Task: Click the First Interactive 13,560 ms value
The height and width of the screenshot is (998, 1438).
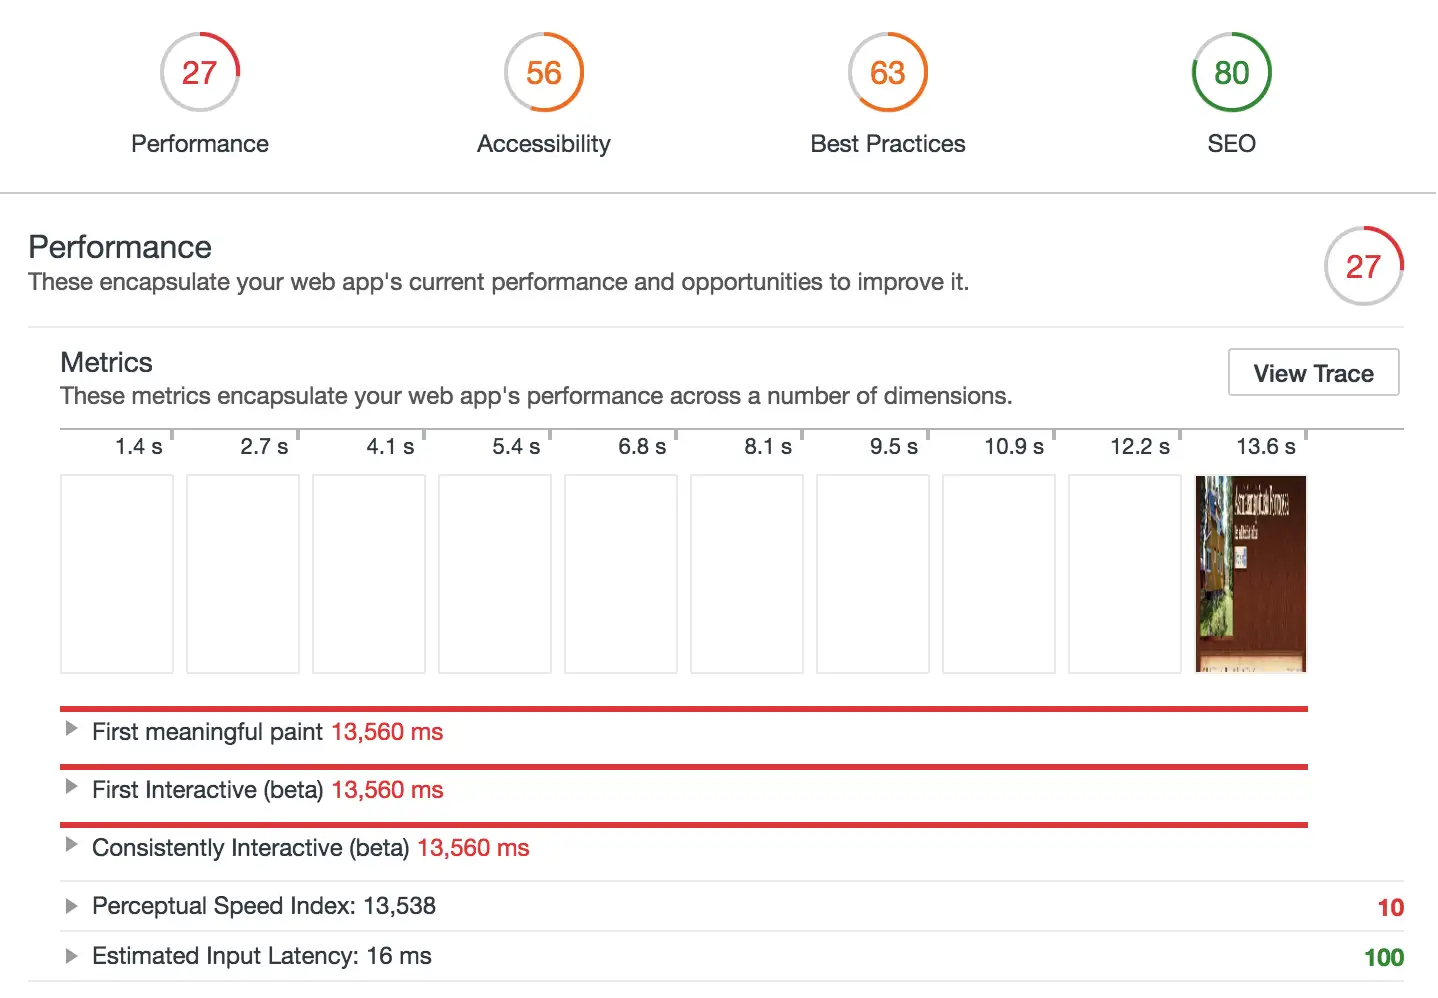Action: click(387, 790)
